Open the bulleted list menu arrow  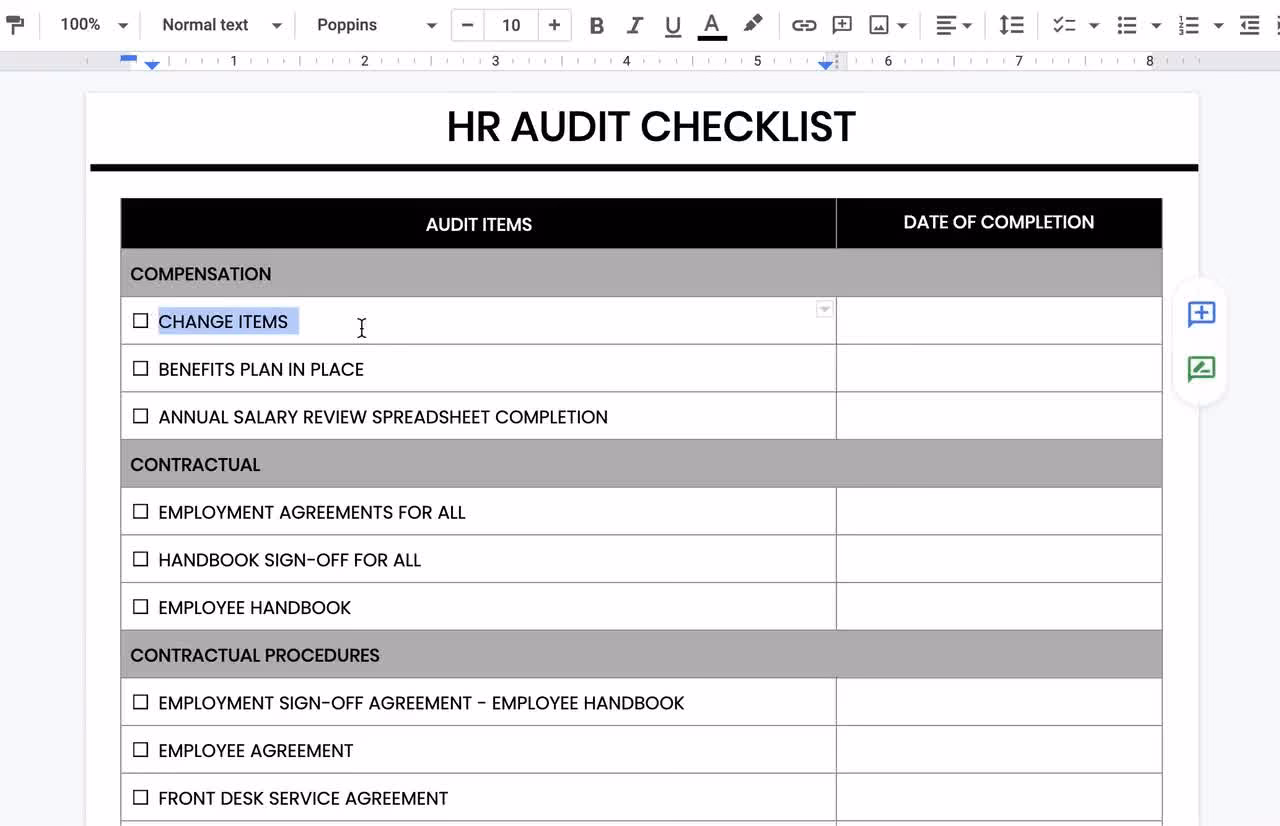click(x=1156, y=26)
